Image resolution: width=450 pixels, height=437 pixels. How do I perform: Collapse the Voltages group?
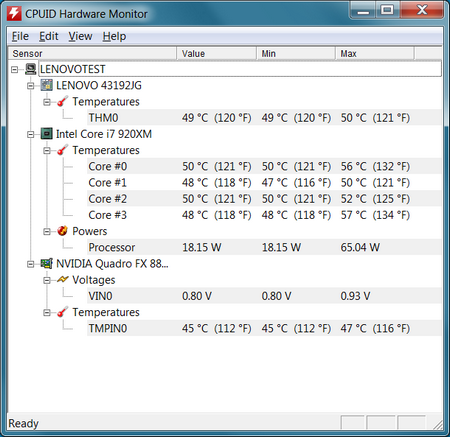click(47, 280)
